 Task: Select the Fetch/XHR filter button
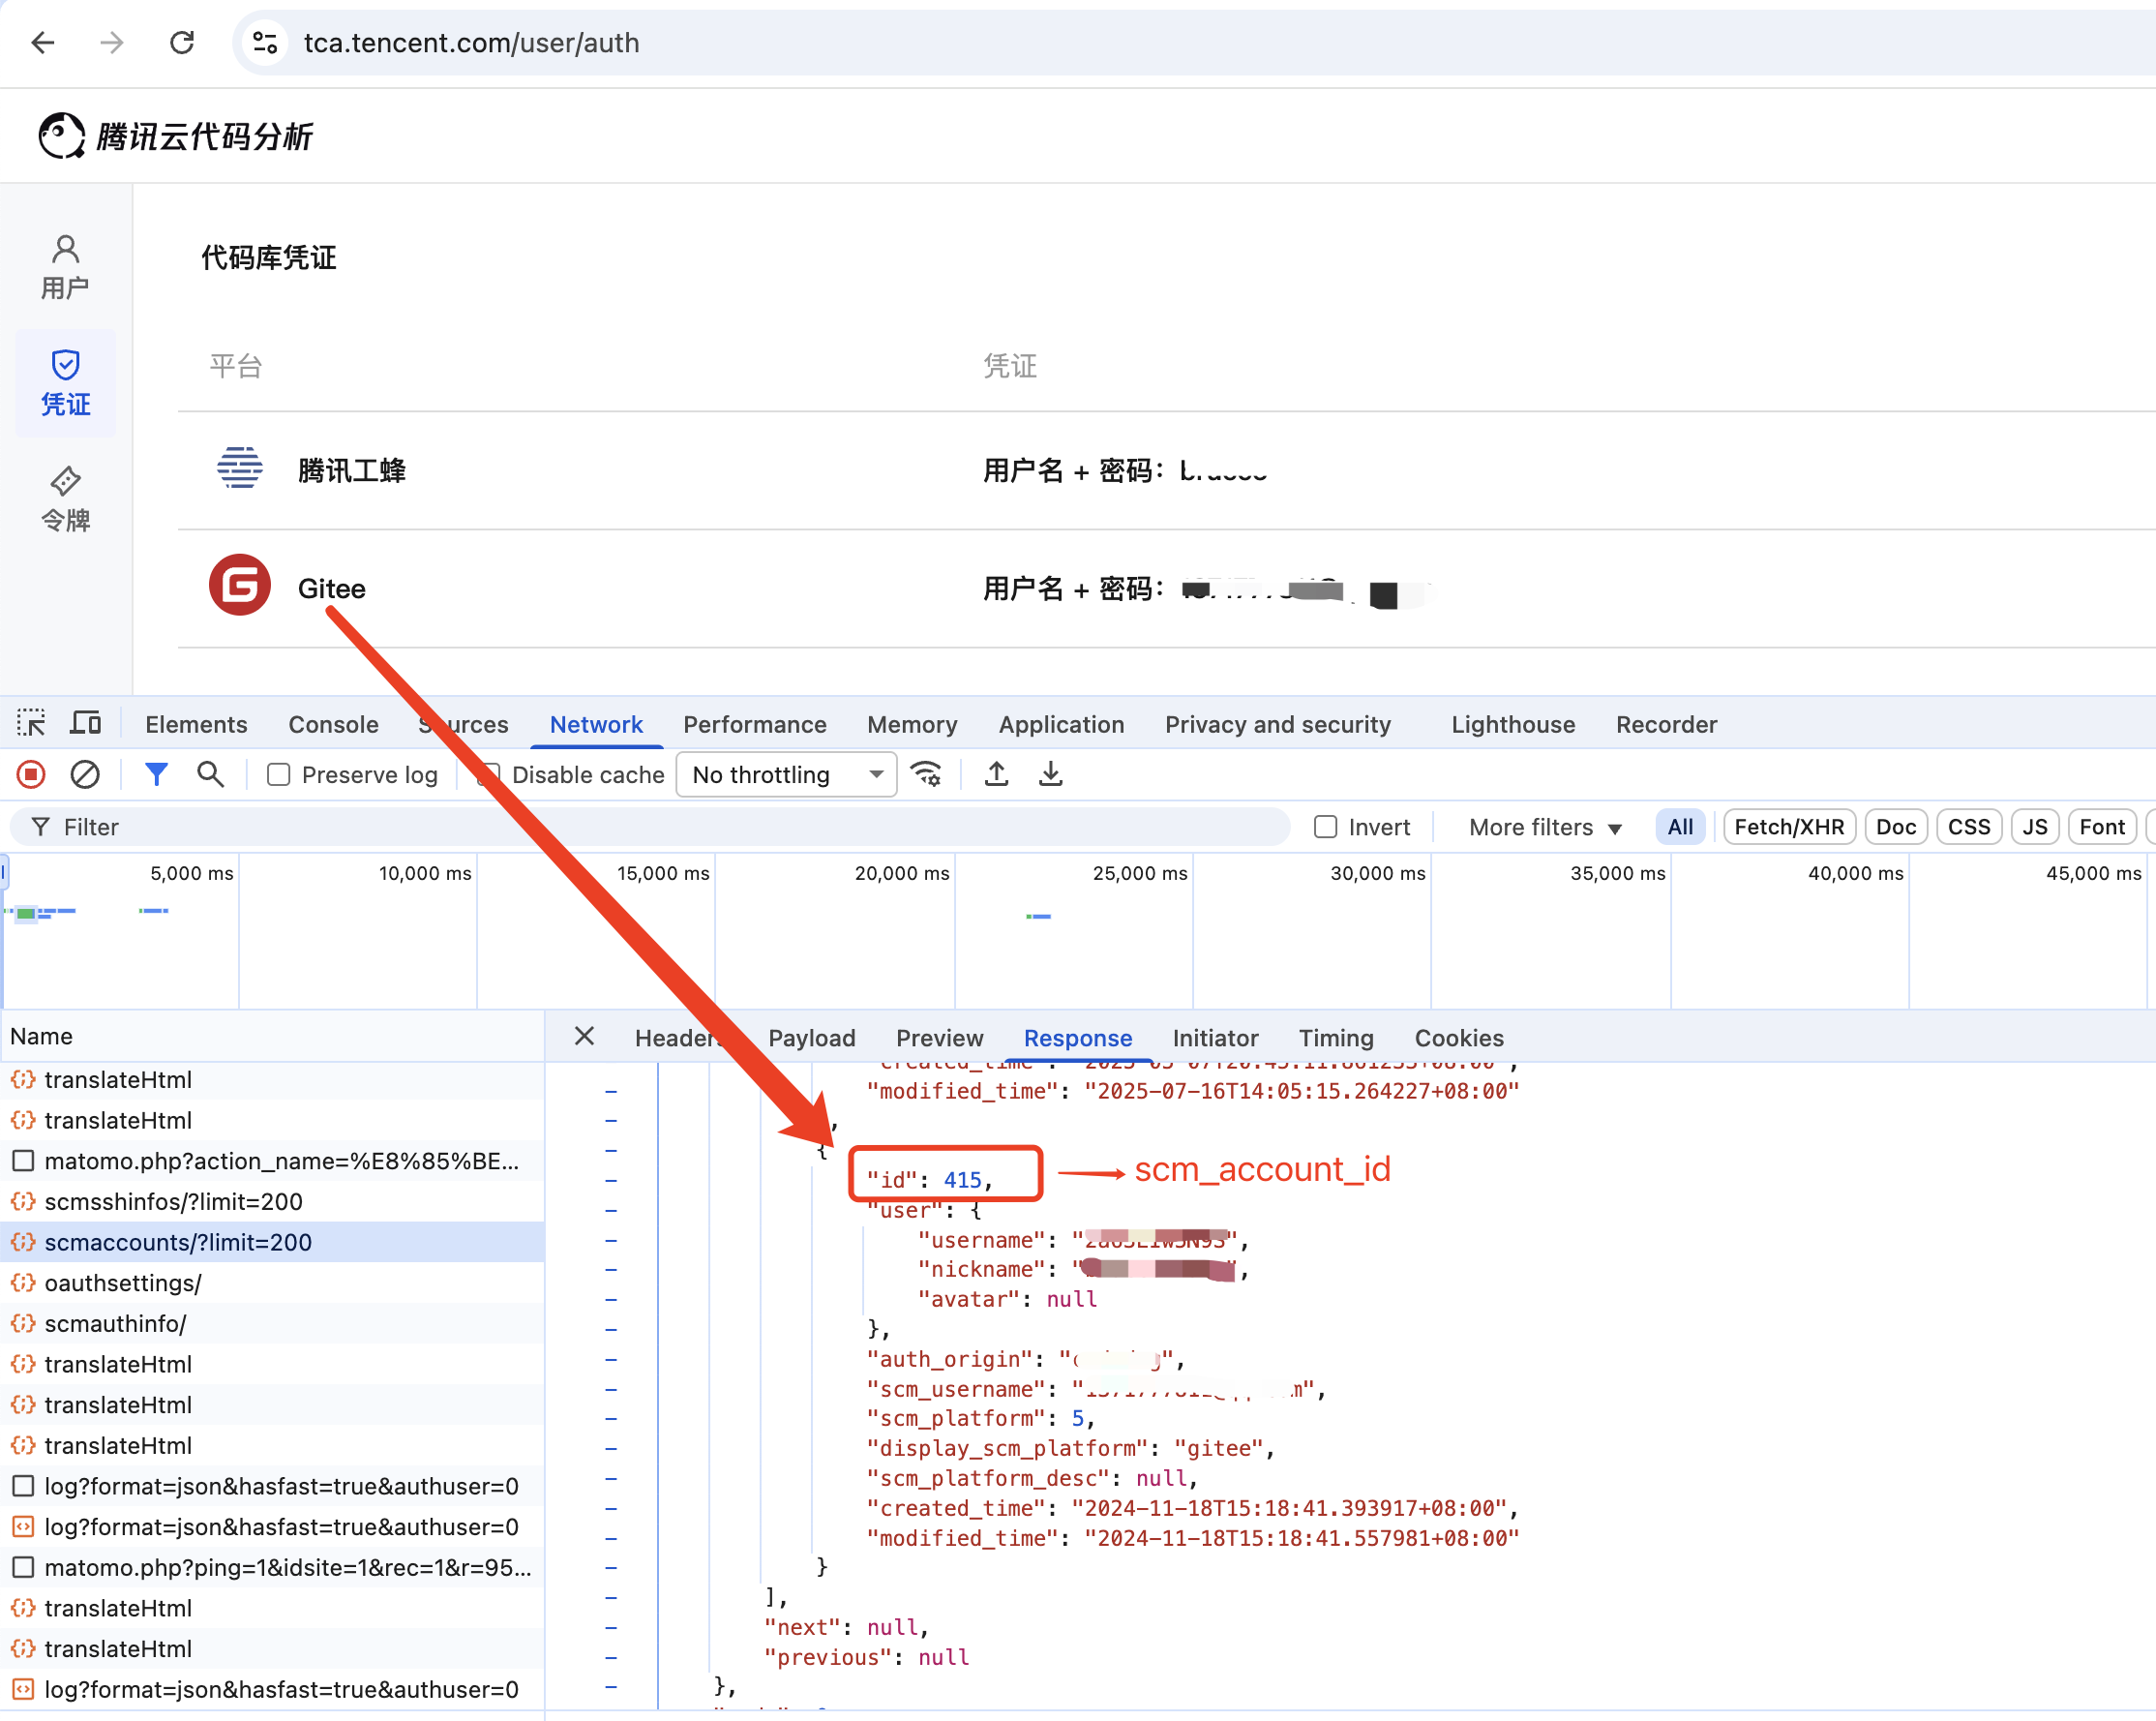point(1788,827)
